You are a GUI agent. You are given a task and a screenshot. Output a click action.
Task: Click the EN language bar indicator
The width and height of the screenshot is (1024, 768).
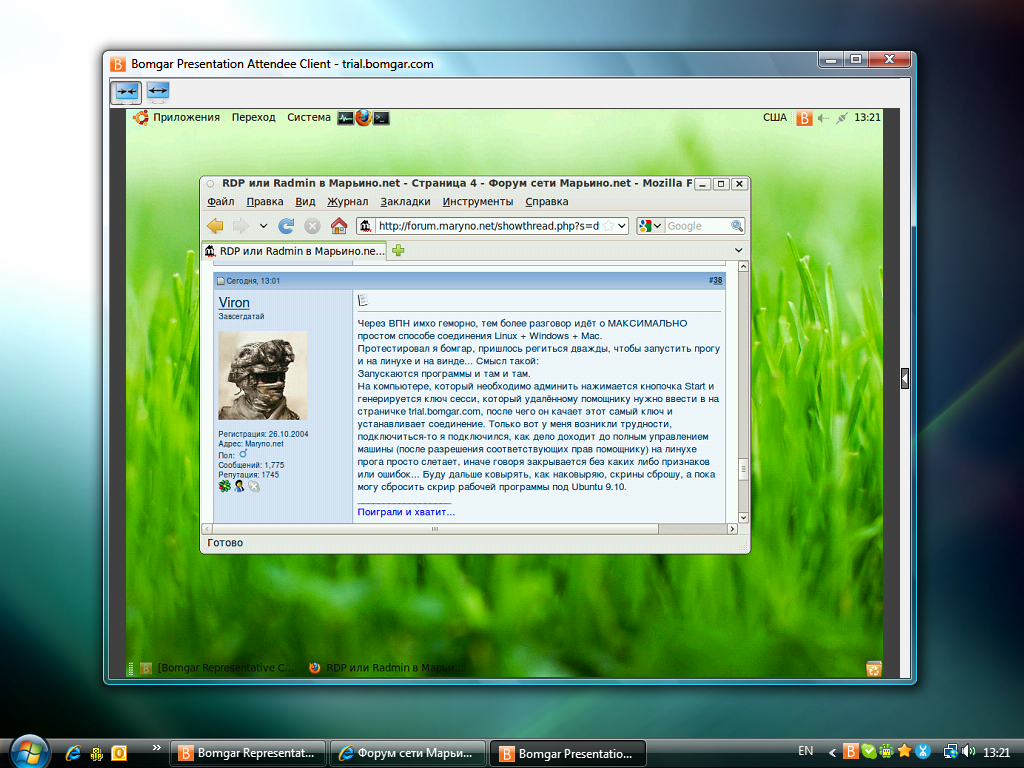806,751
